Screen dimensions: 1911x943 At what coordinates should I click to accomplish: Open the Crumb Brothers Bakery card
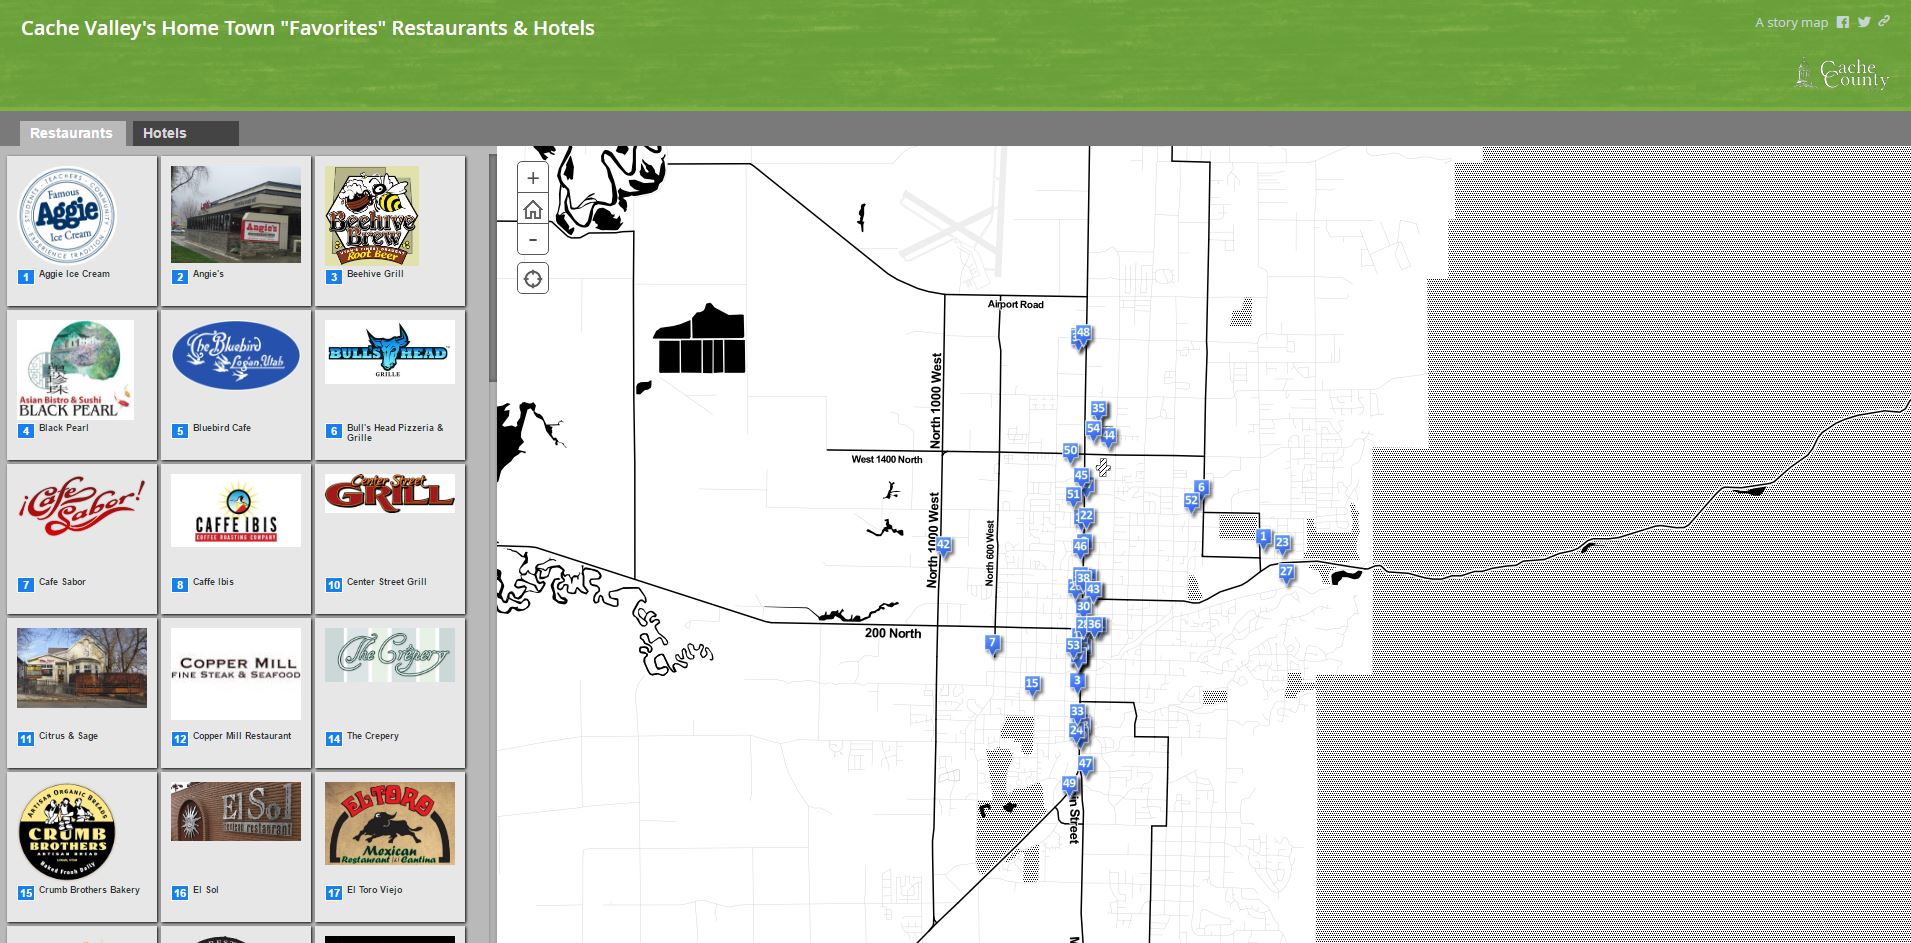pyautogui.click(x=82, y=847)
